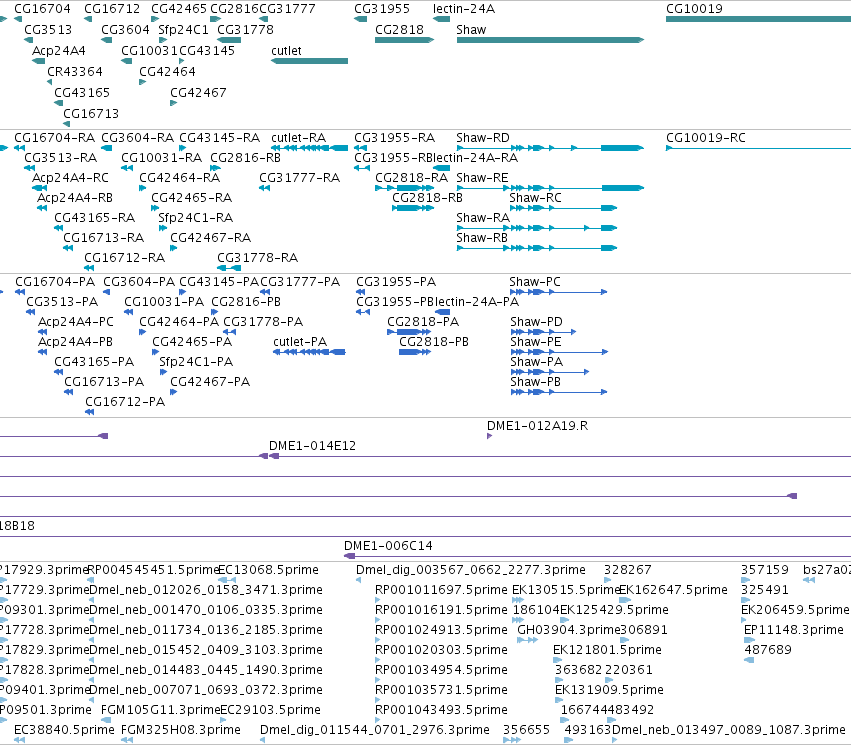
Task: Click the CG42467 gene label
Action: [198, 92]
